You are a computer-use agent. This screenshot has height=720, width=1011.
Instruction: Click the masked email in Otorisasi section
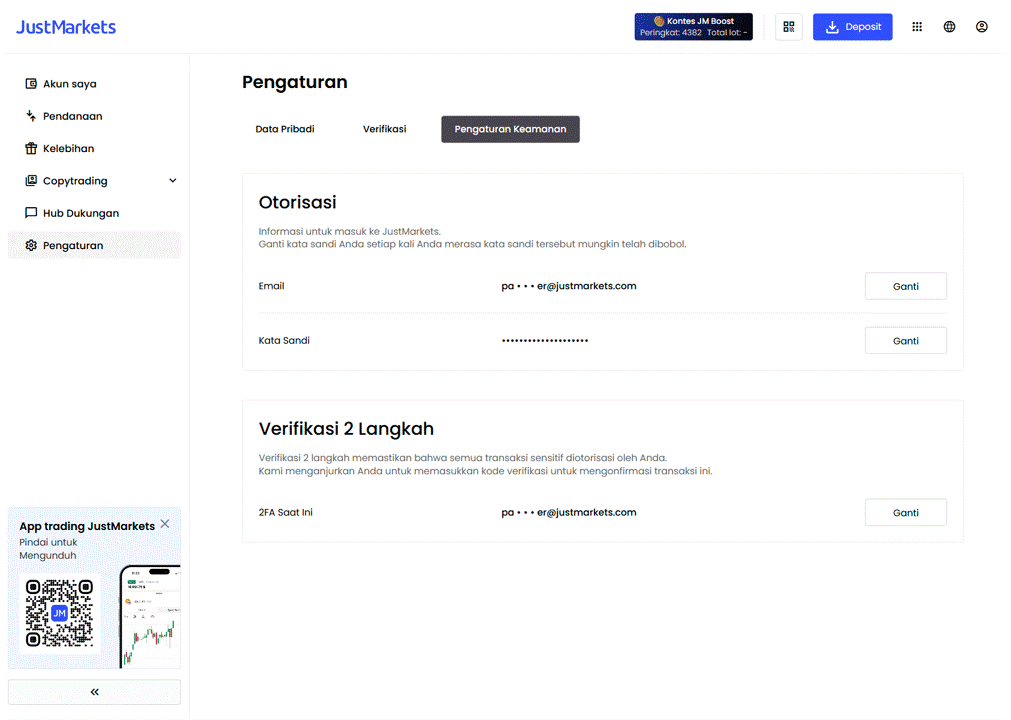pos(569,286)
